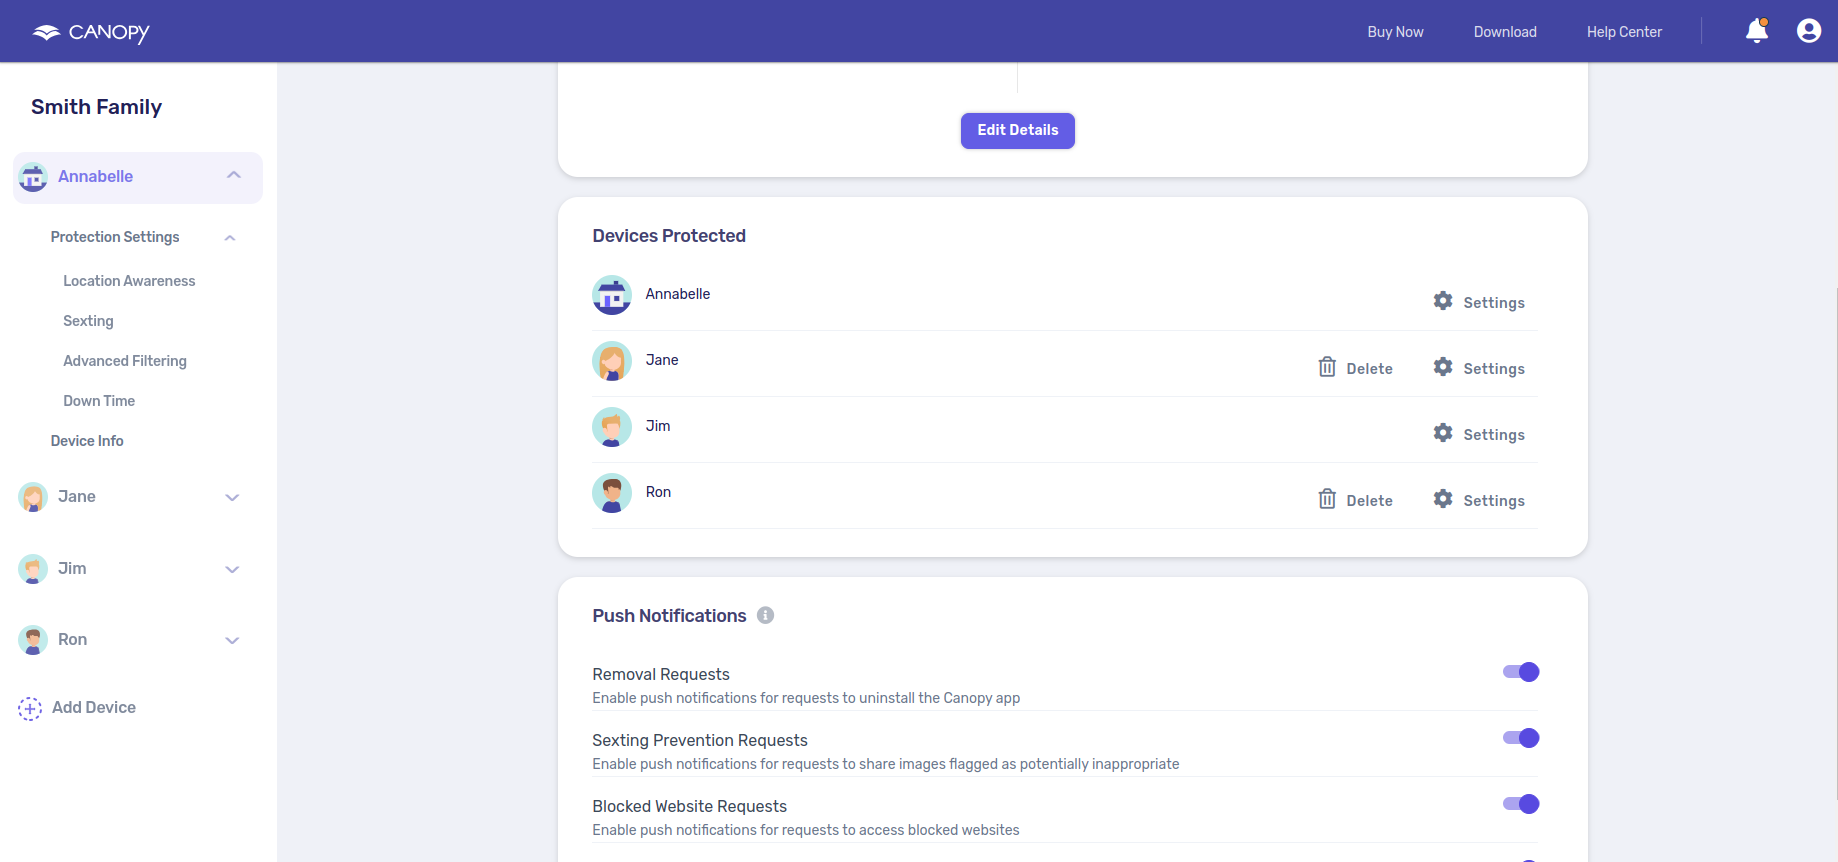Click Delete text in Jane's device row
Screen dimensions: 1838x862
coord(1369,369)
